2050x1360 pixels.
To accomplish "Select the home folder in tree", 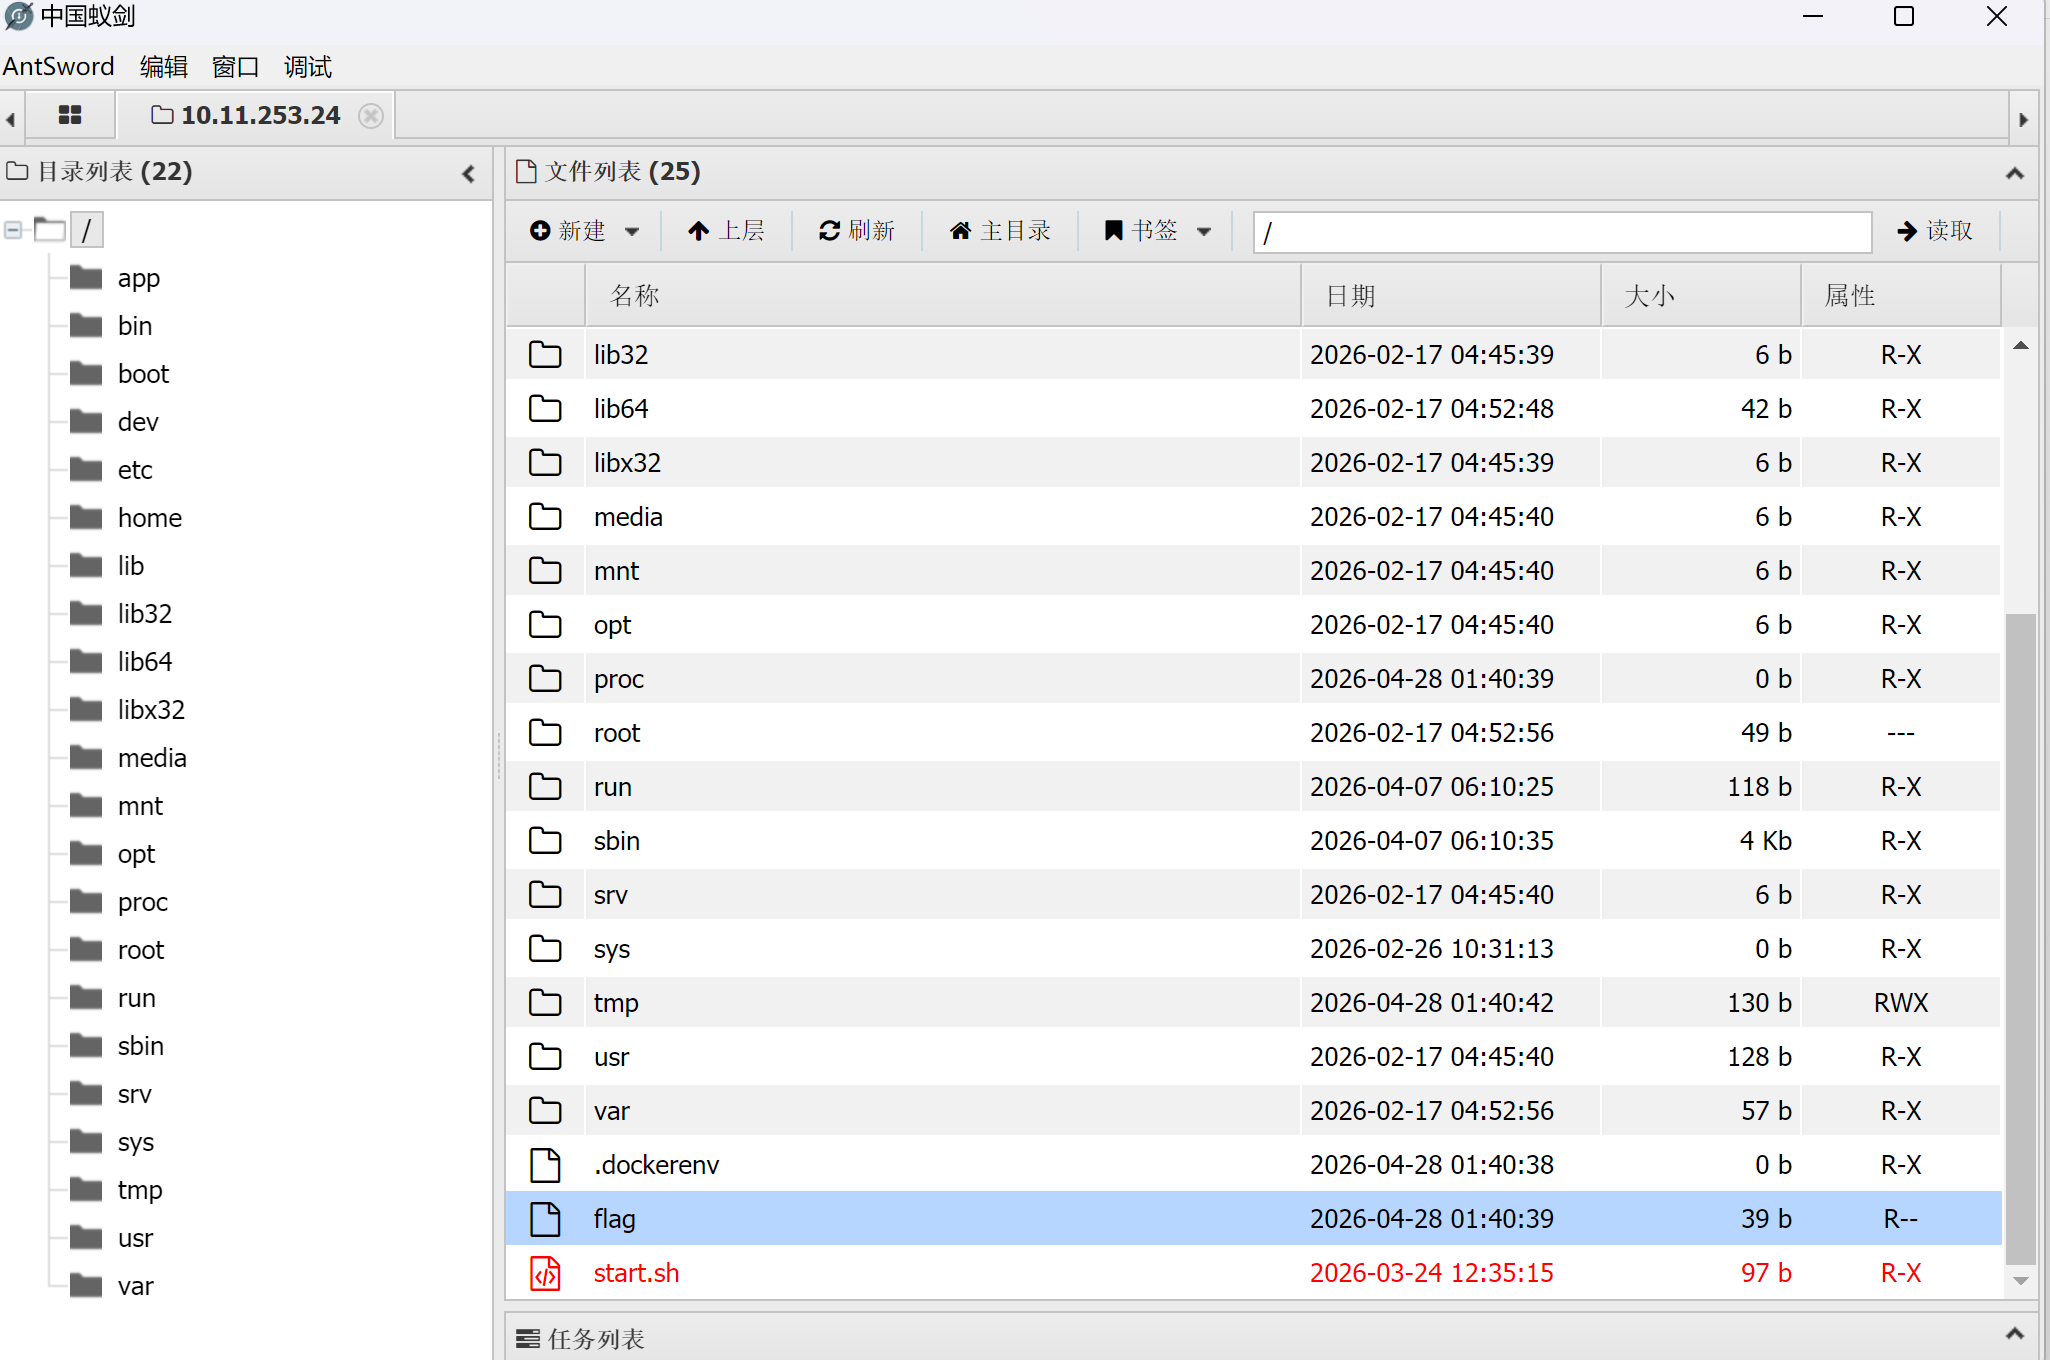I will tap(150, 518).
